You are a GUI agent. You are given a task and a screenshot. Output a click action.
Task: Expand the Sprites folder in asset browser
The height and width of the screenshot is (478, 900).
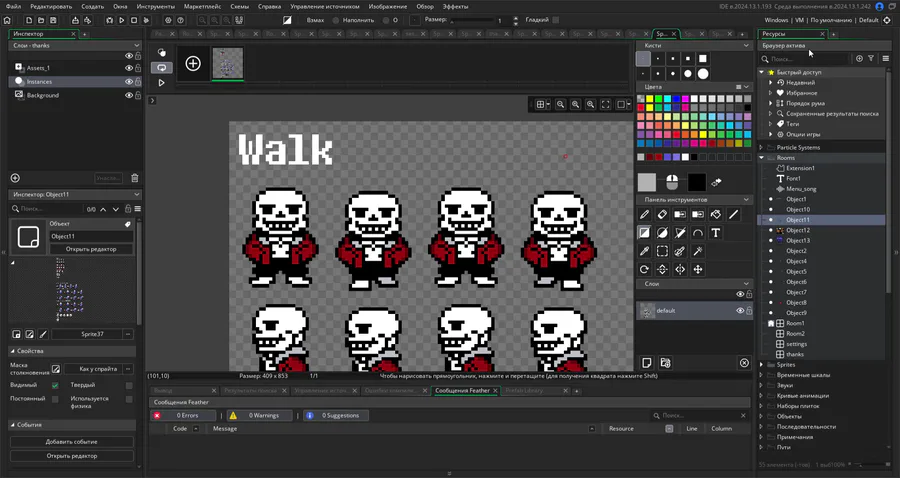[762, 364]
